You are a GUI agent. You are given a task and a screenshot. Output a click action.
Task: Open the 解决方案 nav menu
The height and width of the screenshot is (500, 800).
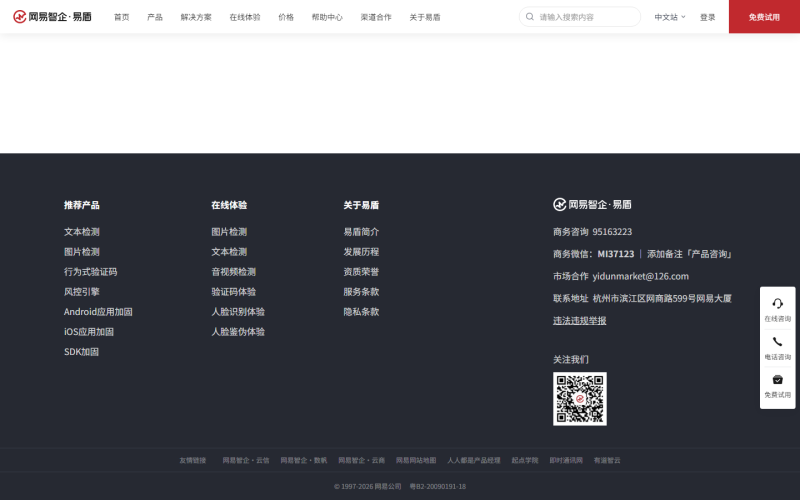[x=196, y=17]
